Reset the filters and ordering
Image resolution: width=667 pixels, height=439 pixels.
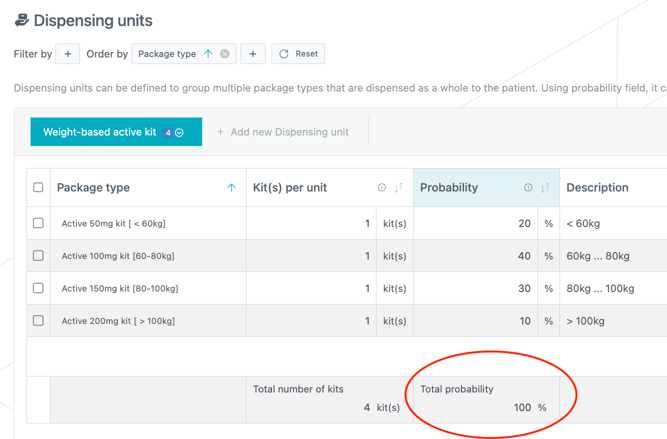point(298,54)
